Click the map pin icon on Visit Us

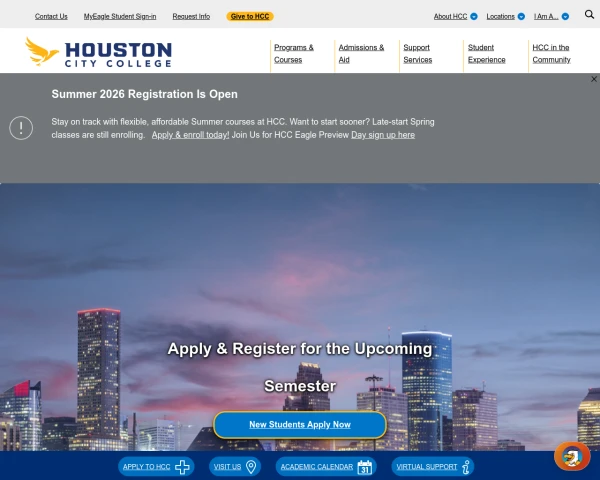coord(251,467)
